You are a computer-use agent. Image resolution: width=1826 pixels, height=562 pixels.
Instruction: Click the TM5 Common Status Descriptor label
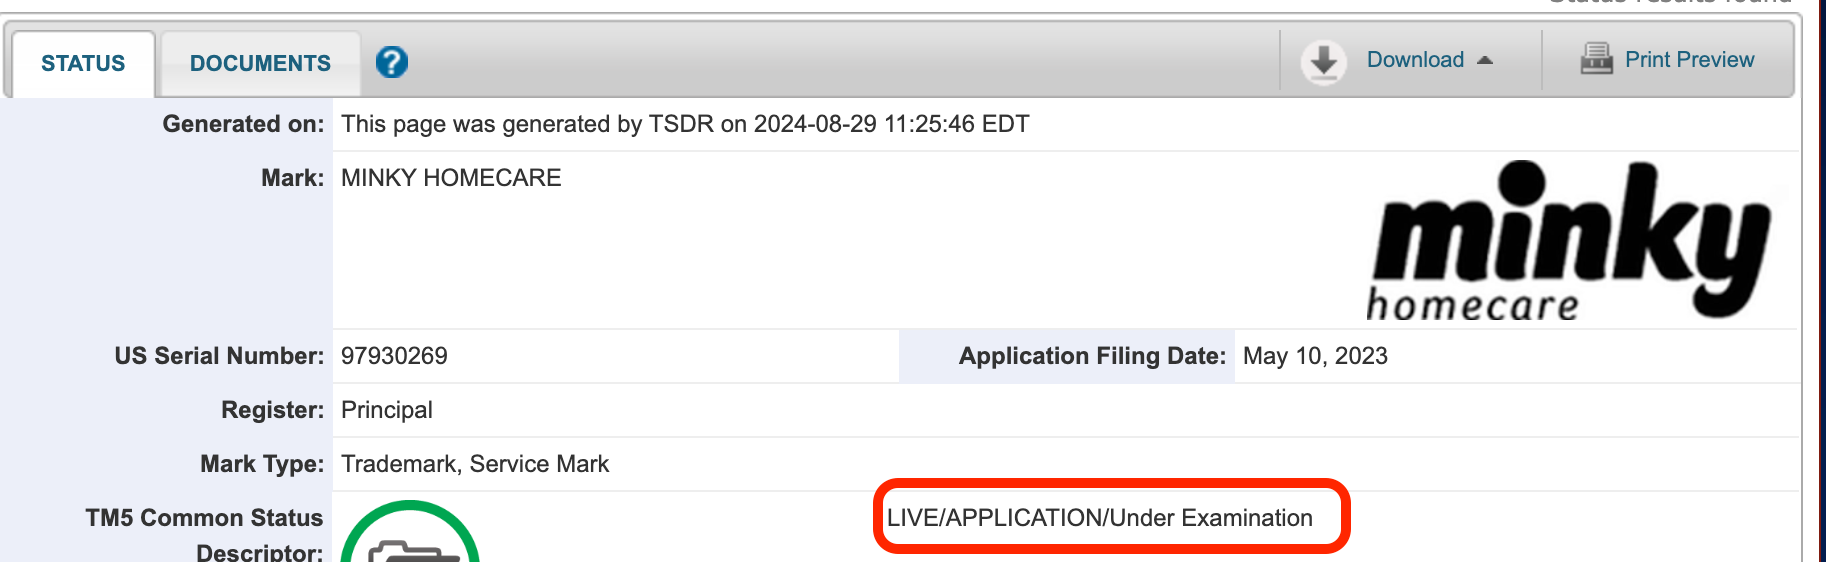[204, 535]
